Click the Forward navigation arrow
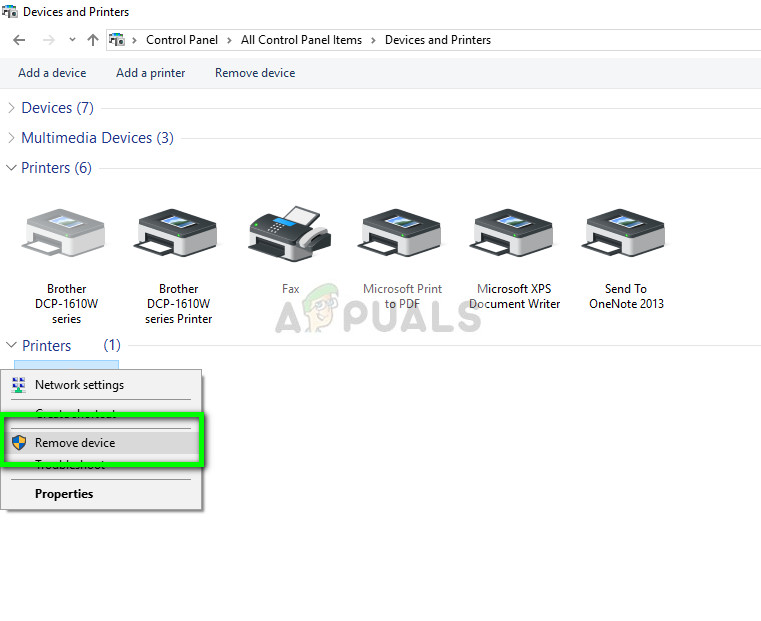 49,40
